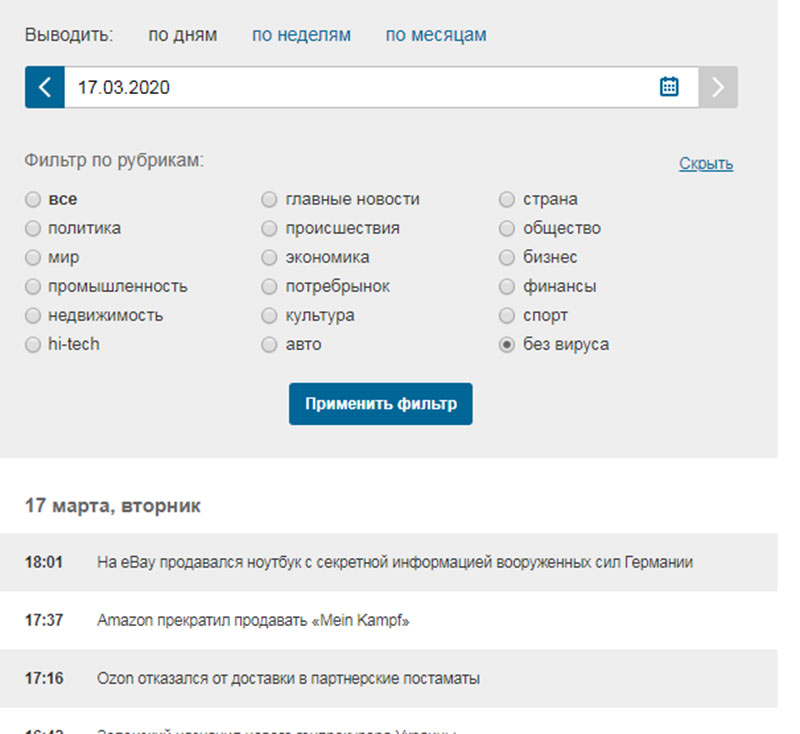This screenshot has width=800, height=734.
Task: Pick the 'спорт' rubric filter
Action: [x=507, y=315]
